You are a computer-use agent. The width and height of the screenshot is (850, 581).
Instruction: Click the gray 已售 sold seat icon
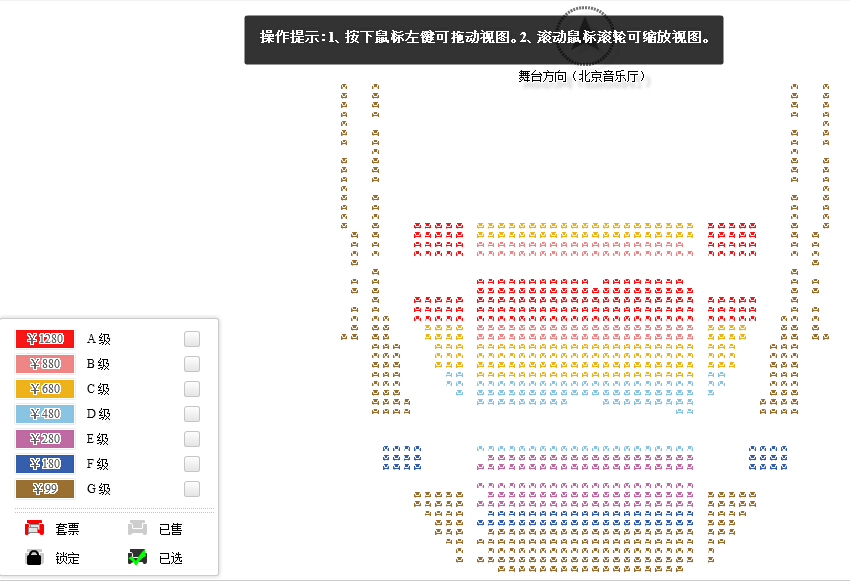pyautogui.click(x=138, y=527)
